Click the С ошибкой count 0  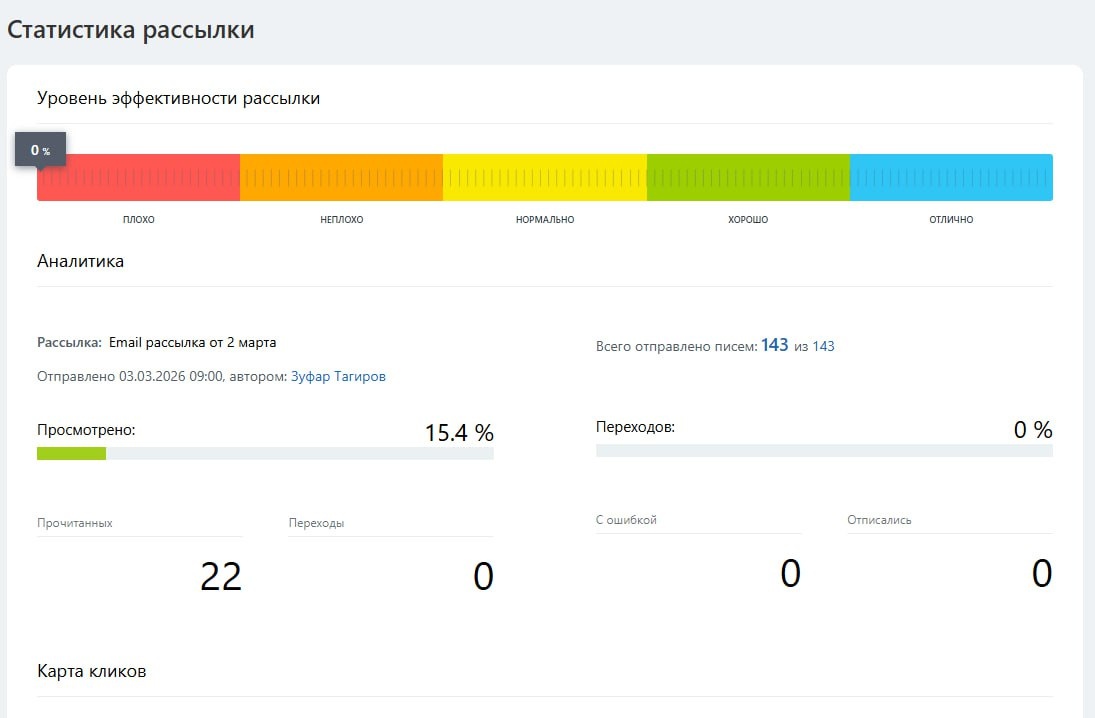click(791, 573)
